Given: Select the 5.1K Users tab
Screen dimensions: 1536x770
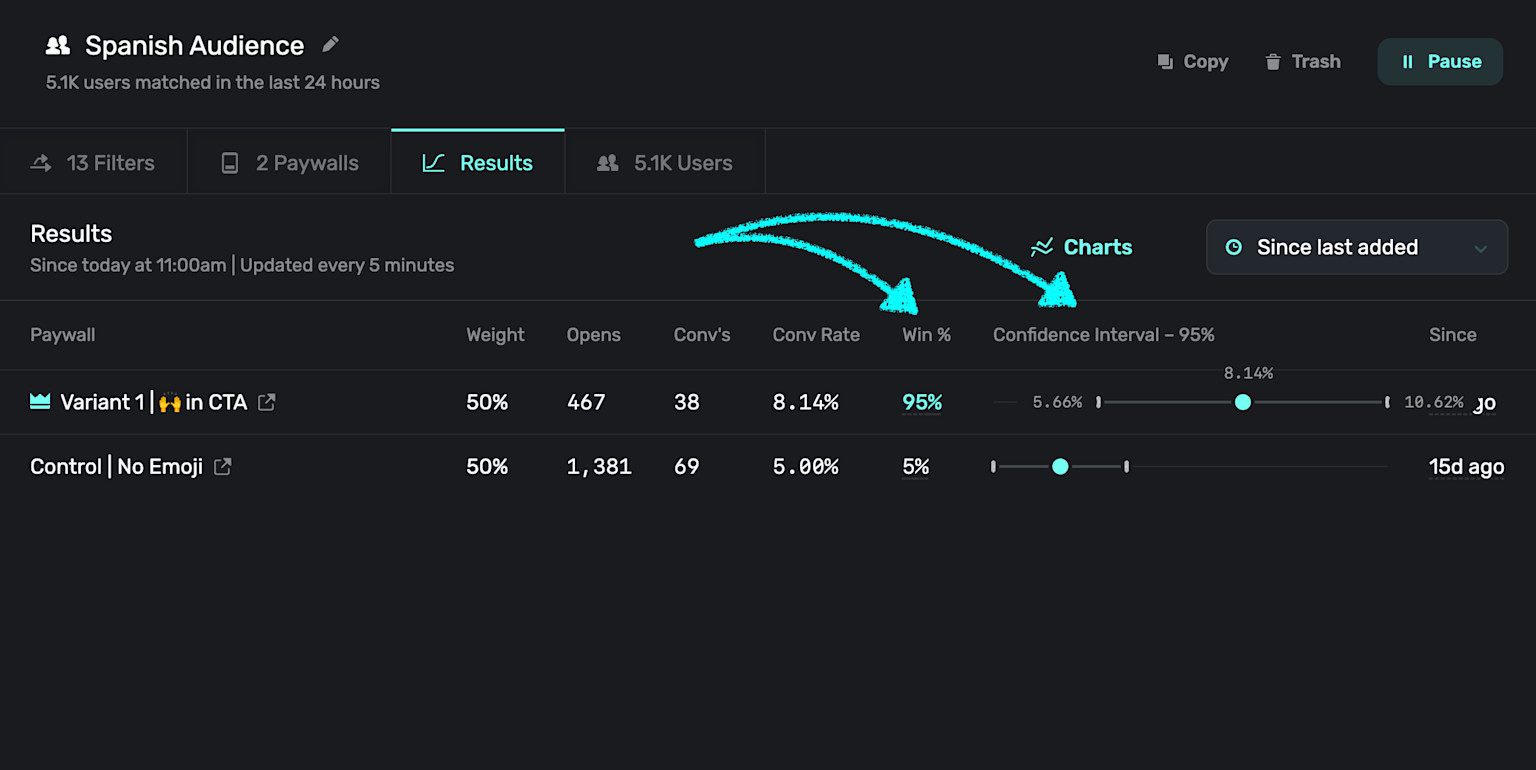Looking at the screenshot, I should 665,163.
